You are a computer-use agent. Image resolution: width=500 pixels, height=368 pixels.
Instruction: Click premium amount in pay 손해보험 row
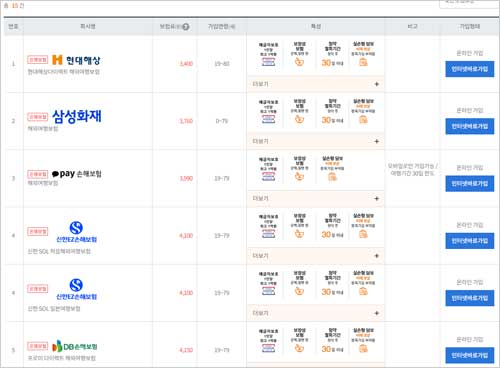pyautogui.click(x=186, y=178)
